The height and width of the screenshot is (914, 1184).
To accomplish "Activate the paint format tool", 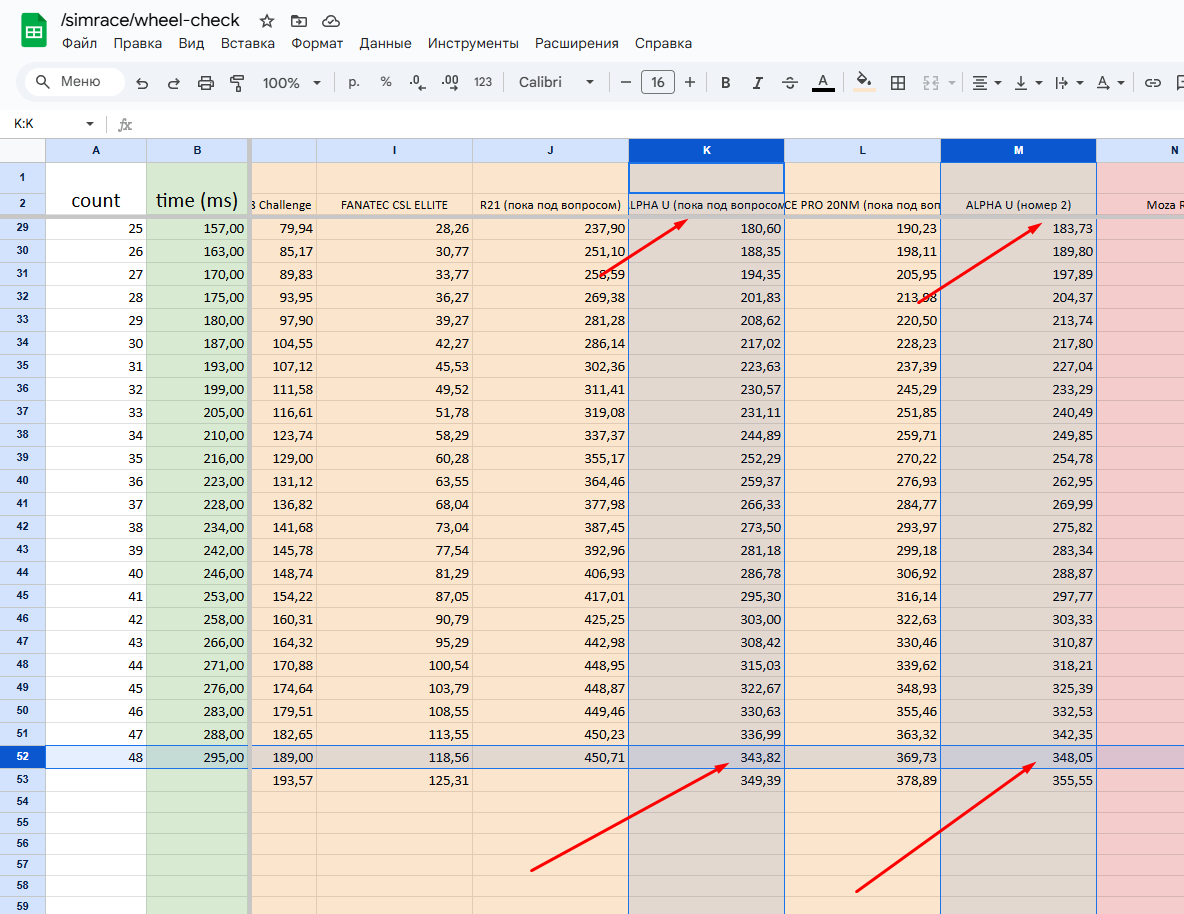I will 237,82.
